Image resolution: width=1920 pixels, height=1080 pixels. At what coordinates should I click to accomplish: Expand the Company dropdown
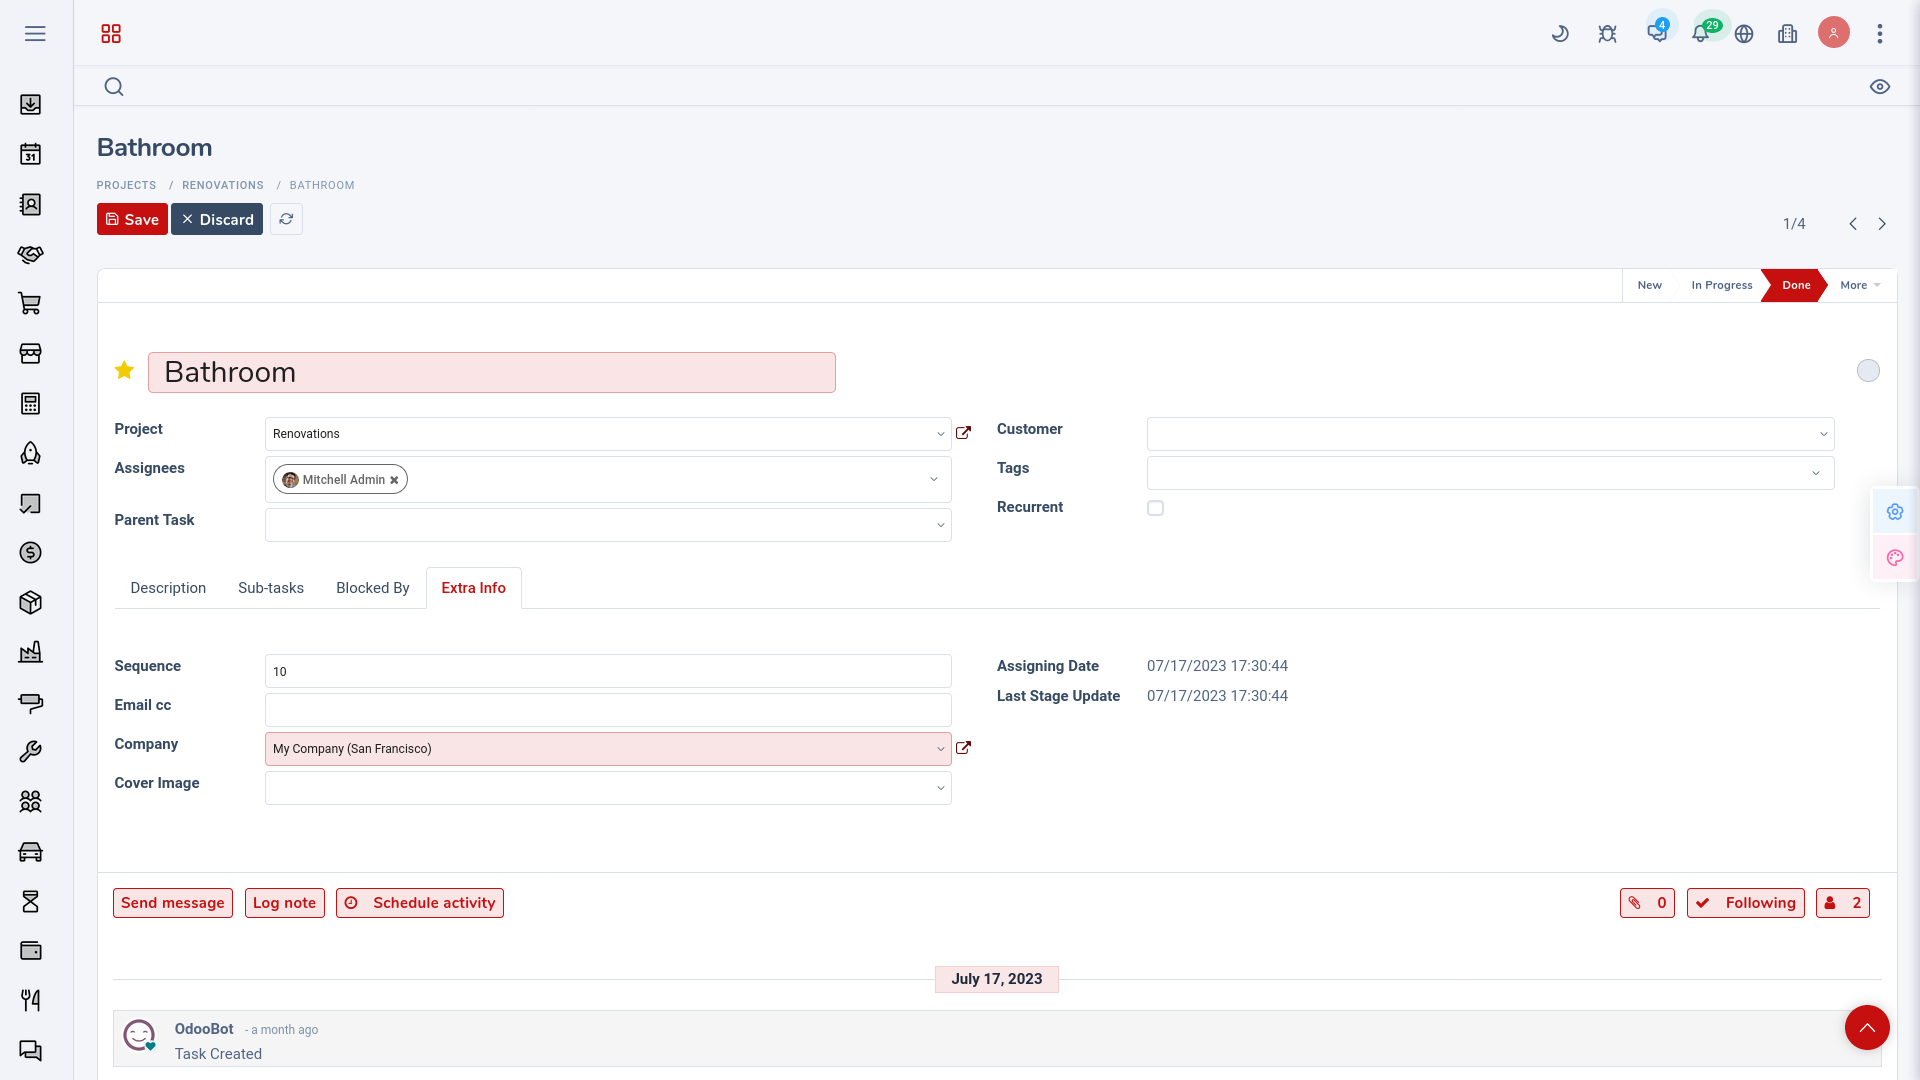coord(940,749)
